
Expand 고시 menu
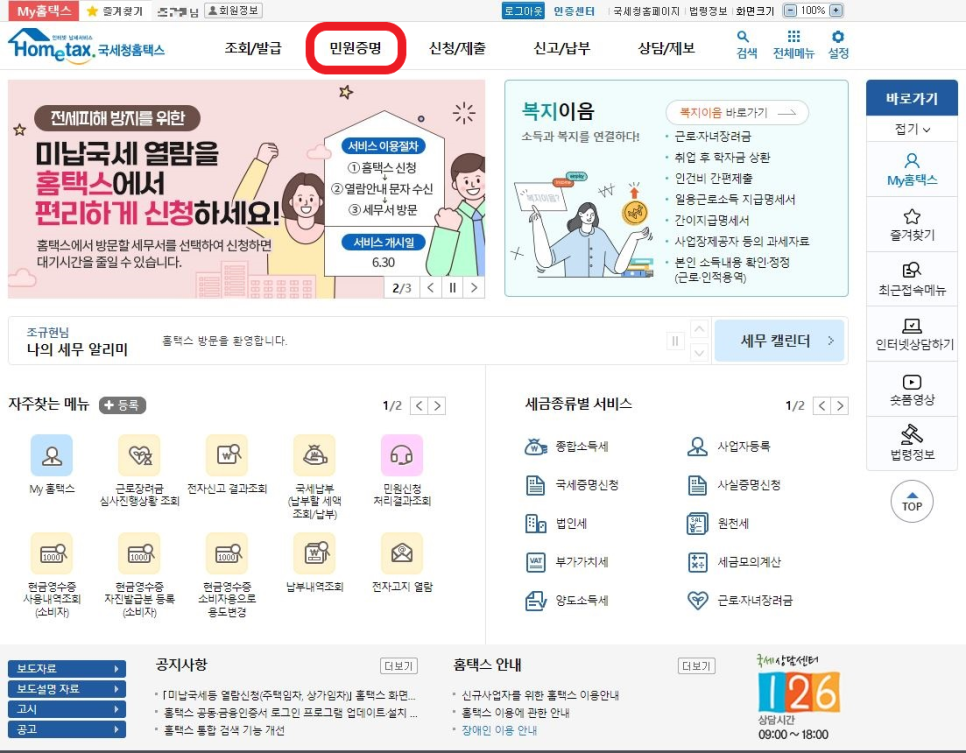67,709
